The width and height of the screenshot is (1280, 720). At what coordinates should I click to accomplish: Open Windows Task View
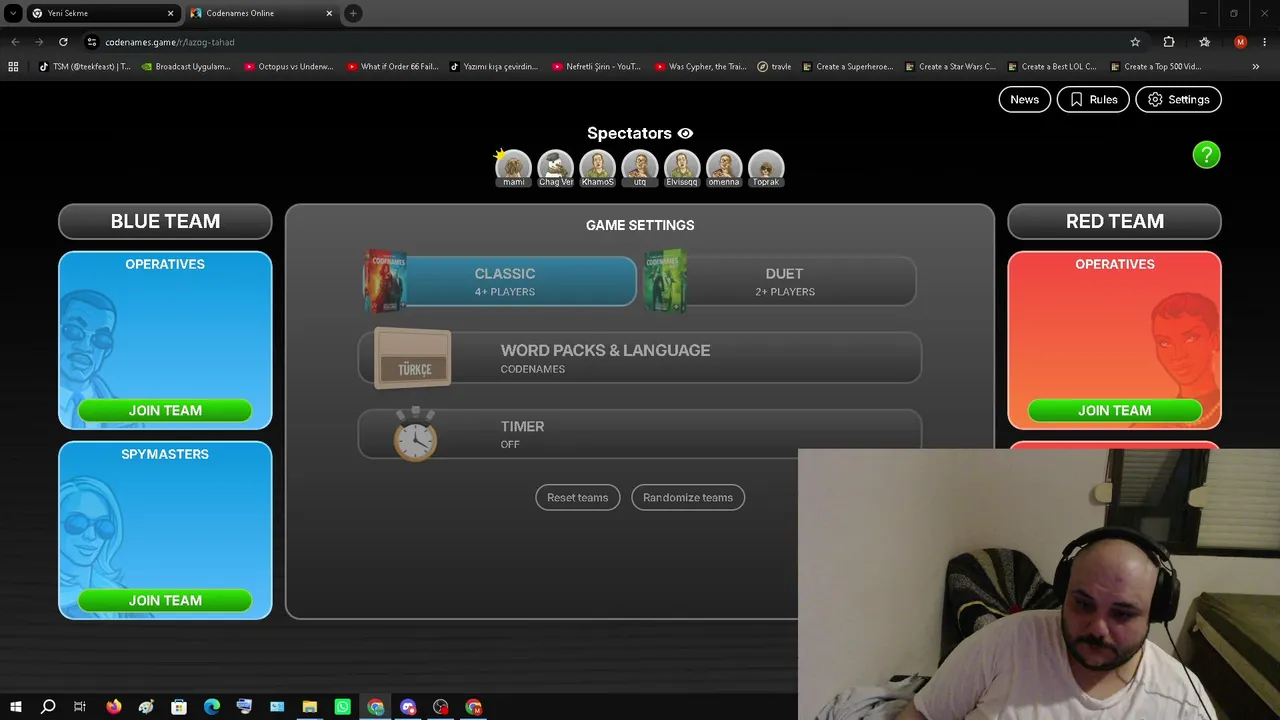pyautogui.click(x=80, y=707)
